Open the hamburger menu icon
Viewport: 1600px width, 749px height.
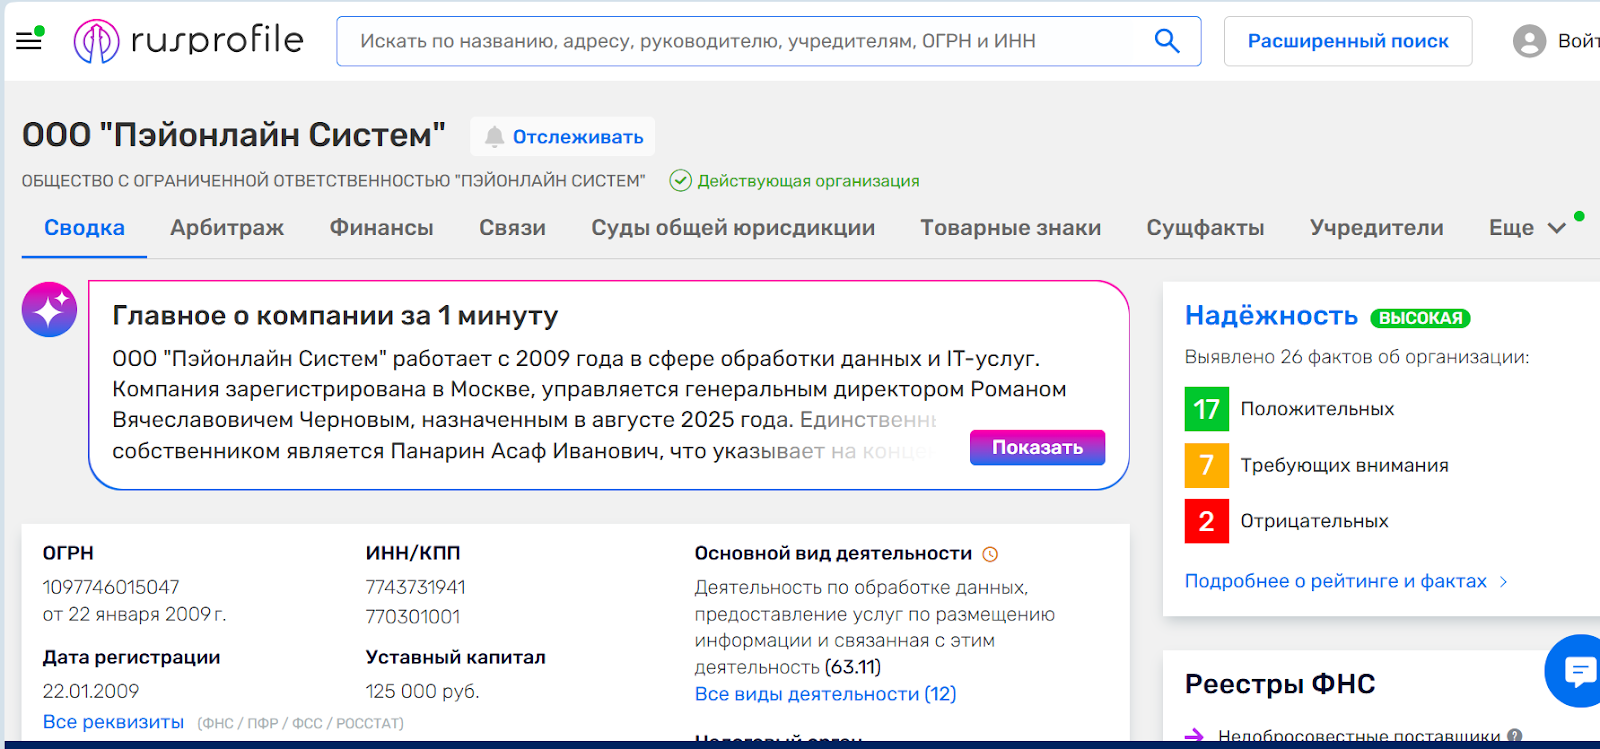click(29, 40)
